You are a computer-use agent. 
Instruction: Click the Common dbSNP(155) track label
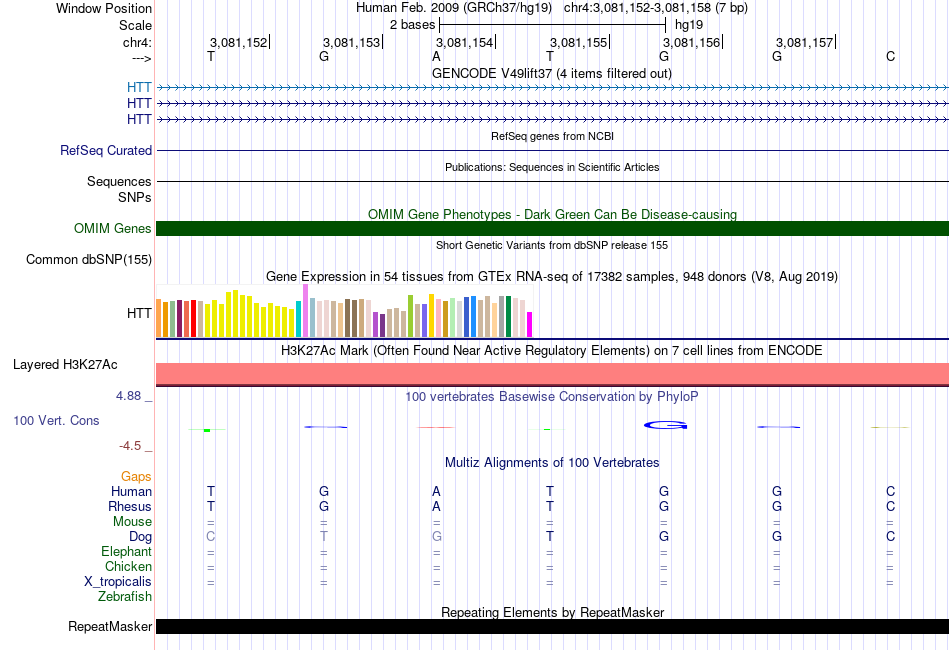[88, 259]
